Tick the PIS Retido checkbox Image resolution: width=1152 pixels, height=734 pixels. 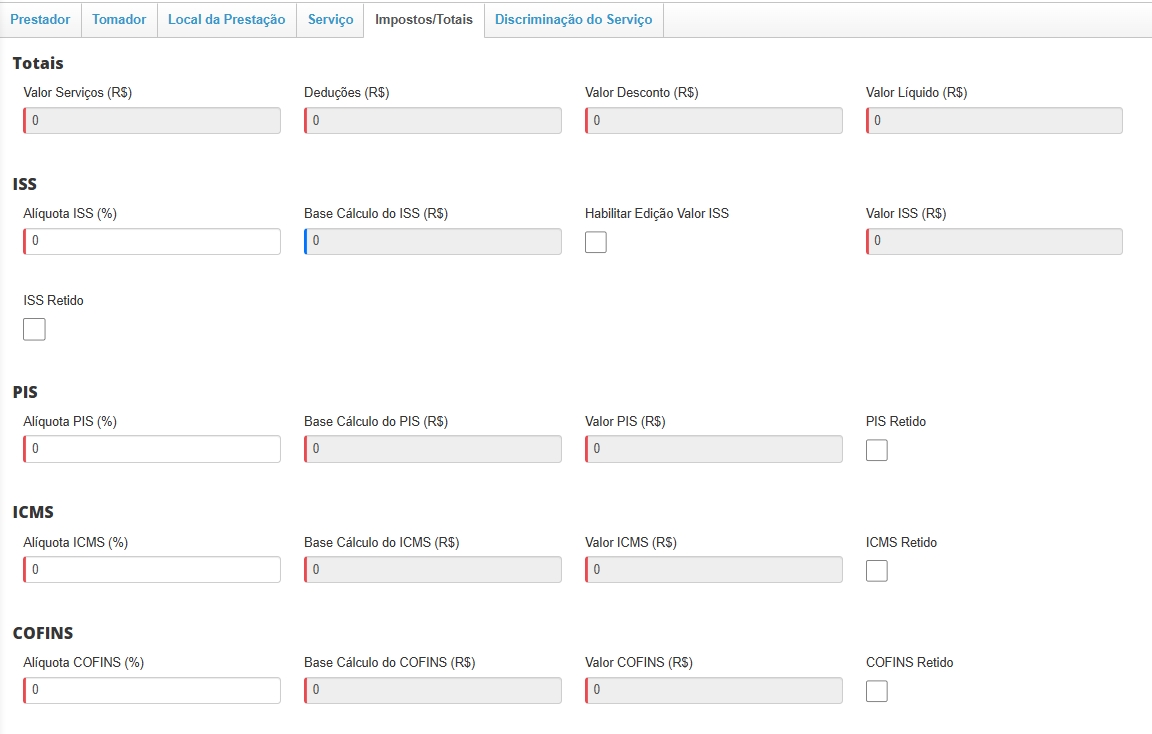[x=877, y=450]
